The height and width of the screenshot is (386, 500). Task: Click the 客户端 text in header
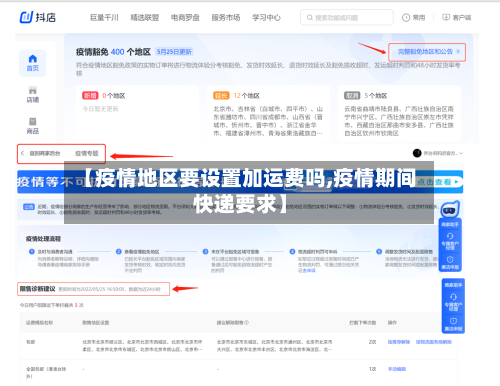[x=462, y=18]
